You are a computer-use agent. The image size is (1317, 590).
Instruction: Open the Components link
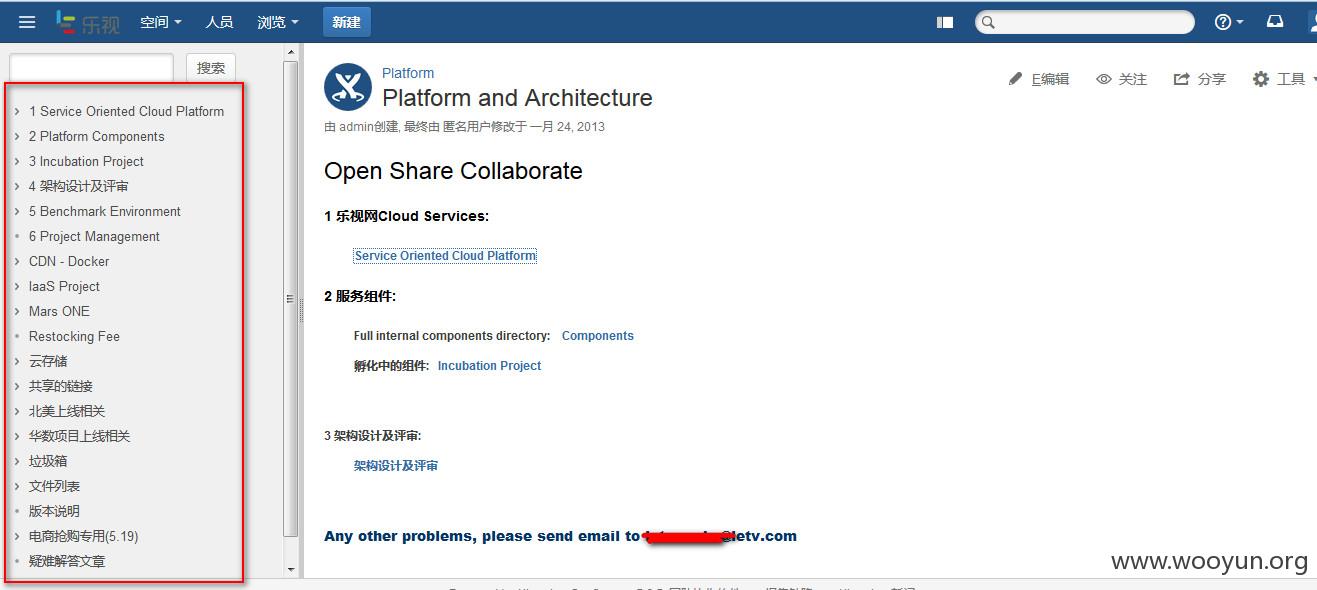click(598, 336)
